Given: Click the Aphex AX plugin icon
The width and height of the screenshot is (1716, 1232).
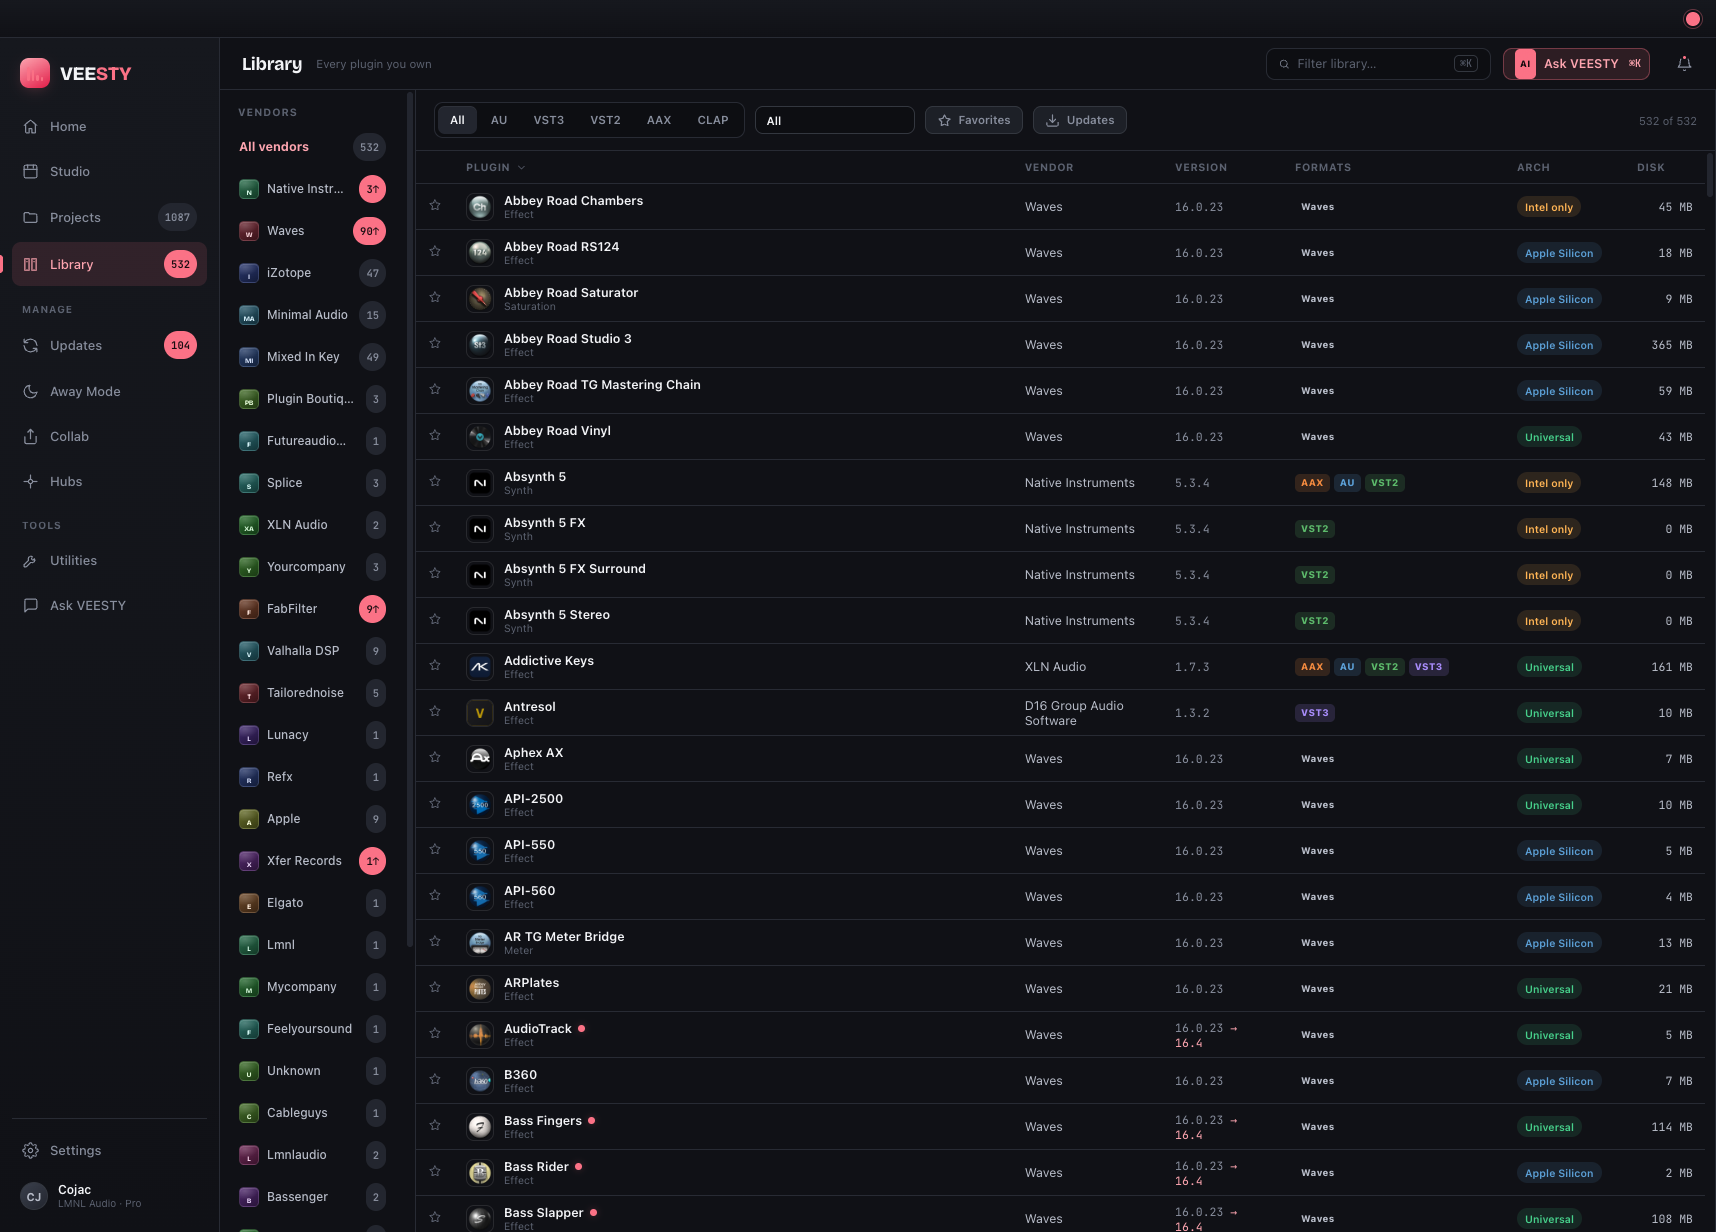Looking at the screenshot, I should tap(480, 759).
